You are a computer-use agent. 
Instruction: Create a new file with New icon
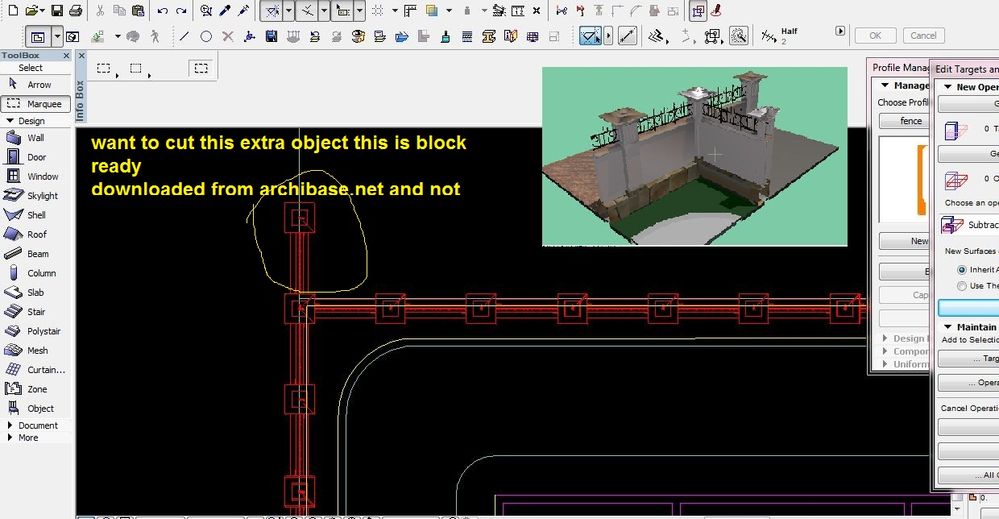(13, 11)
